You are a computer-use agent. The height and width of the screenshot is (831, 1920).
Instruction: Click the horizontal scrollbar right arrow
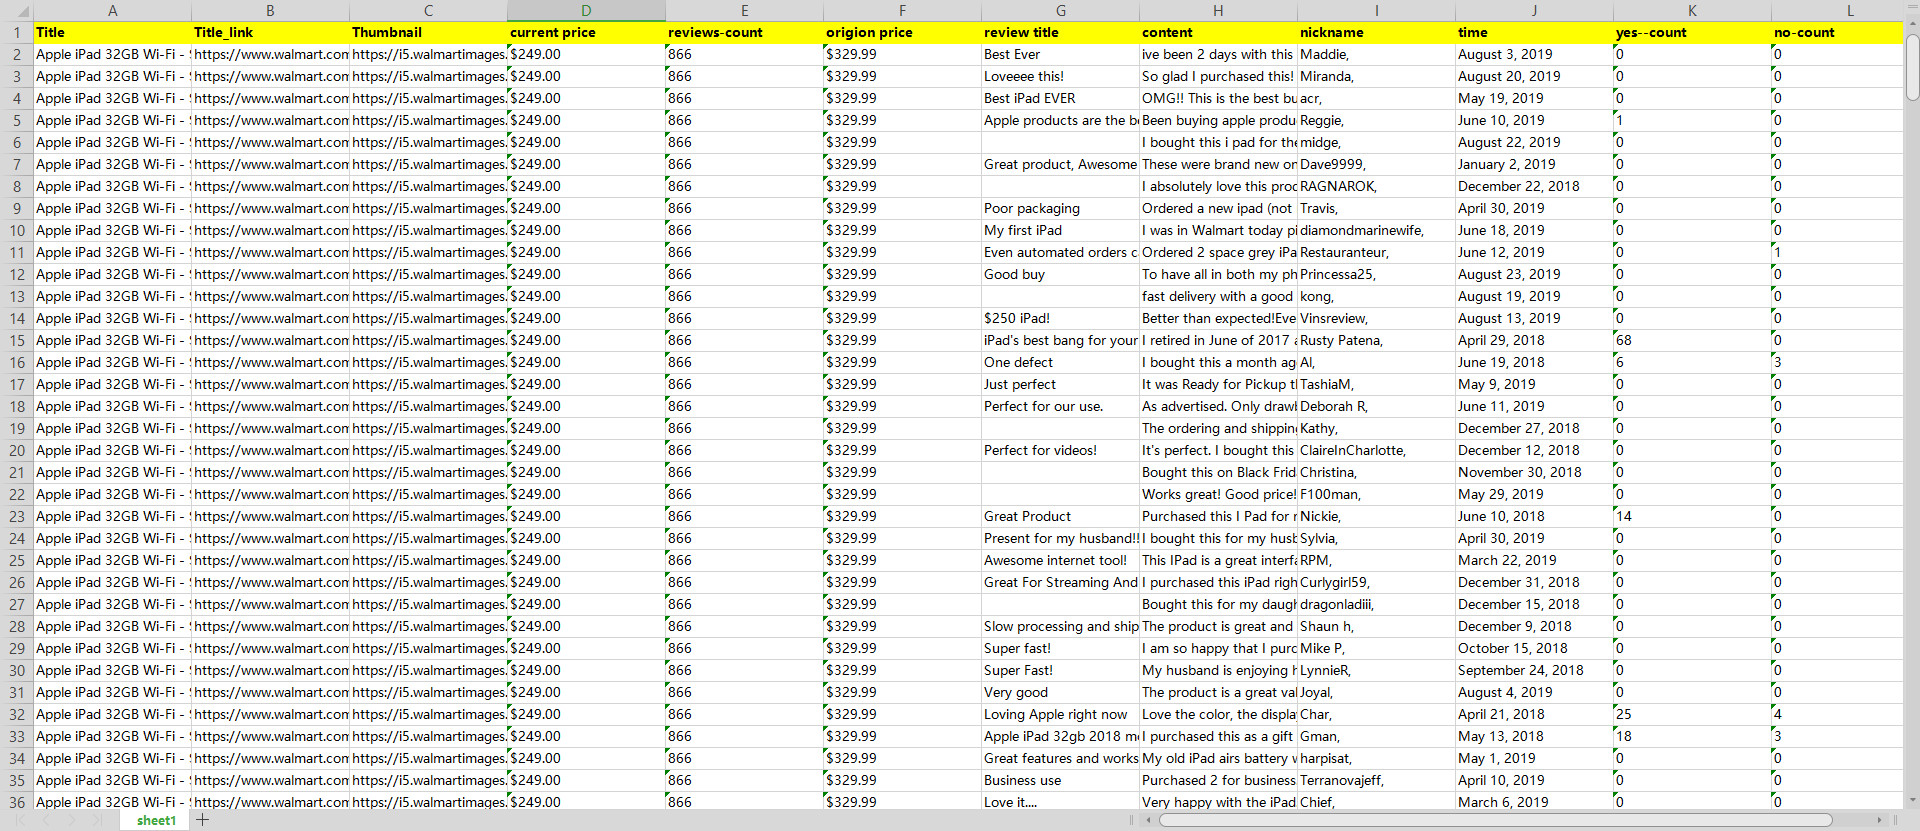tap(1880, 820)
